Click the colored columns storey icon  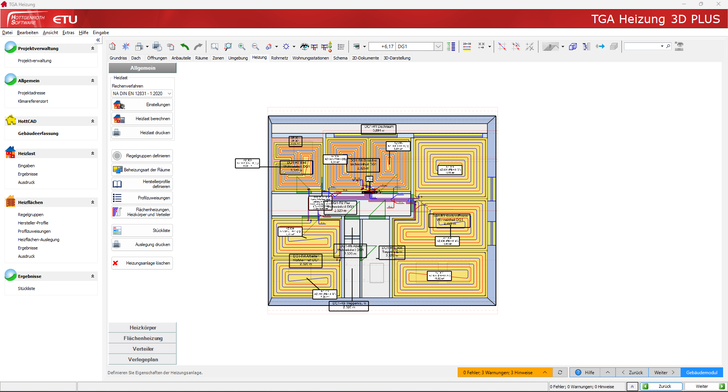pos(451,46)
